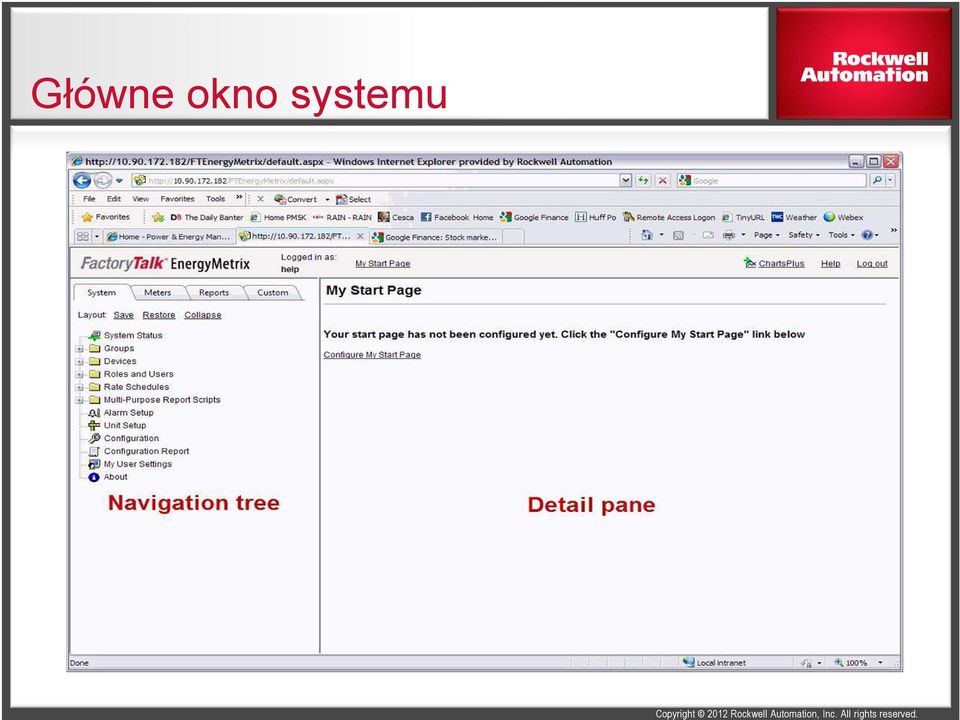Open the Weather bookmark
Screen dimensions: 960x720
click(x=794, y=217)
